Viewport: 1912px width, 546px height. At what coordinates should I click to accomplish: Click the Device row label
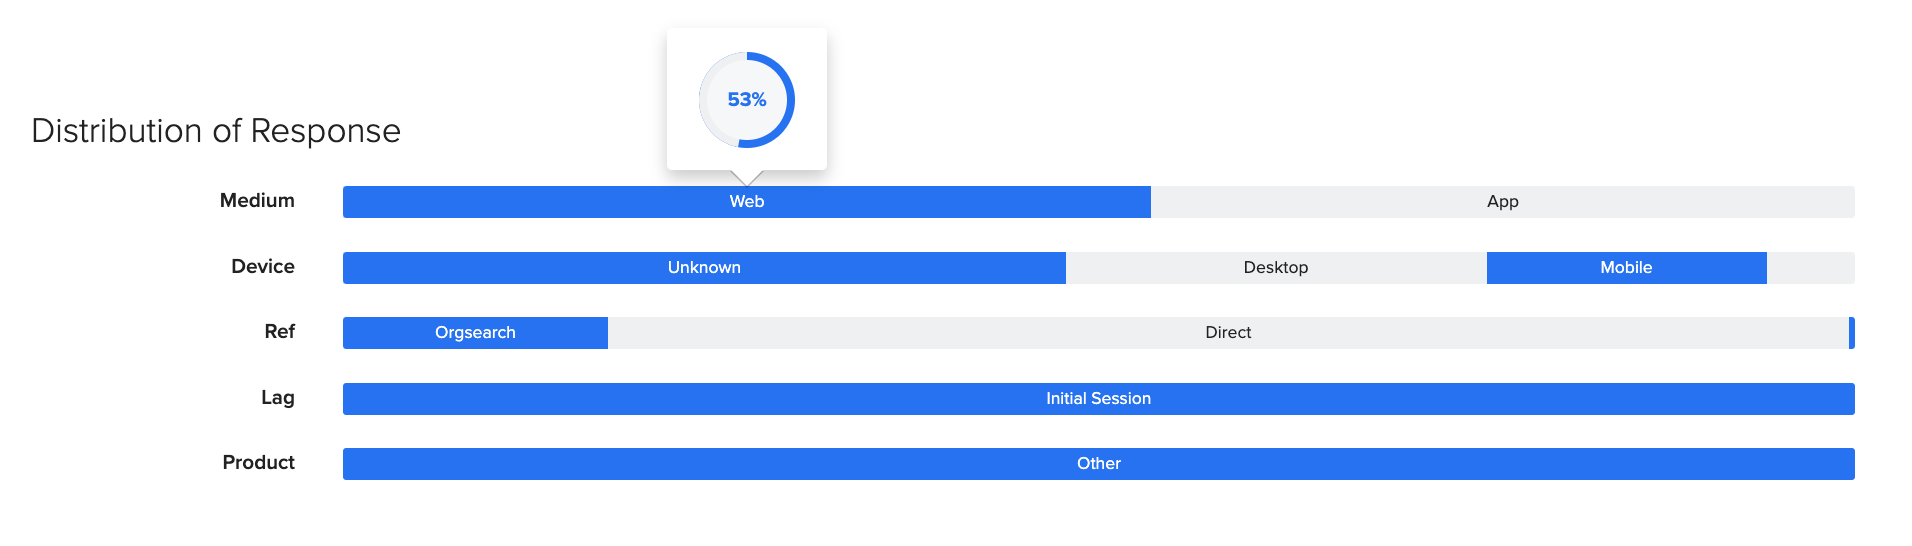(263, 267)
